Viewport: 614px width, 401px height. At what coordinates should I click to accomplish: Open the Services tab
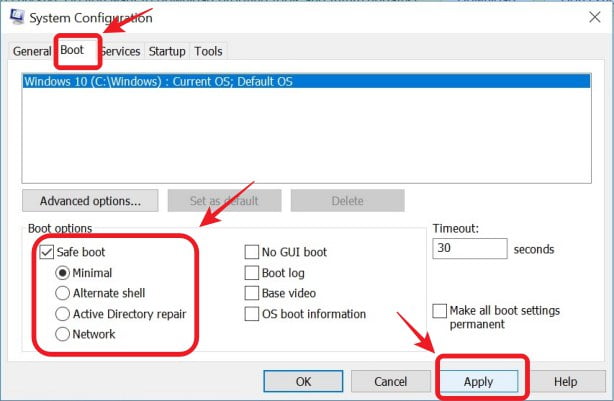[x=121, y=51]
